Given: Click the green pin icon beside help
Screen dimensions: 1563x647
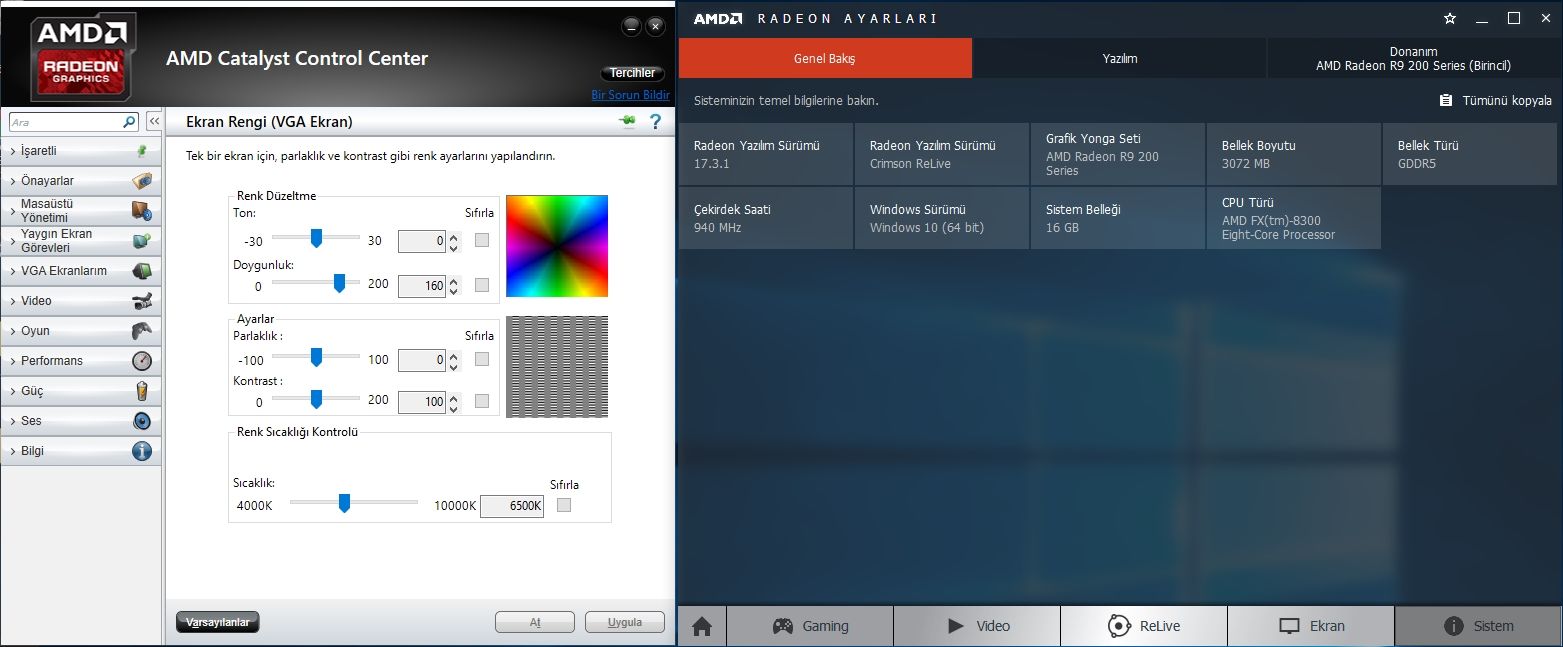Looking at the screenshot, I should (627, 121).
